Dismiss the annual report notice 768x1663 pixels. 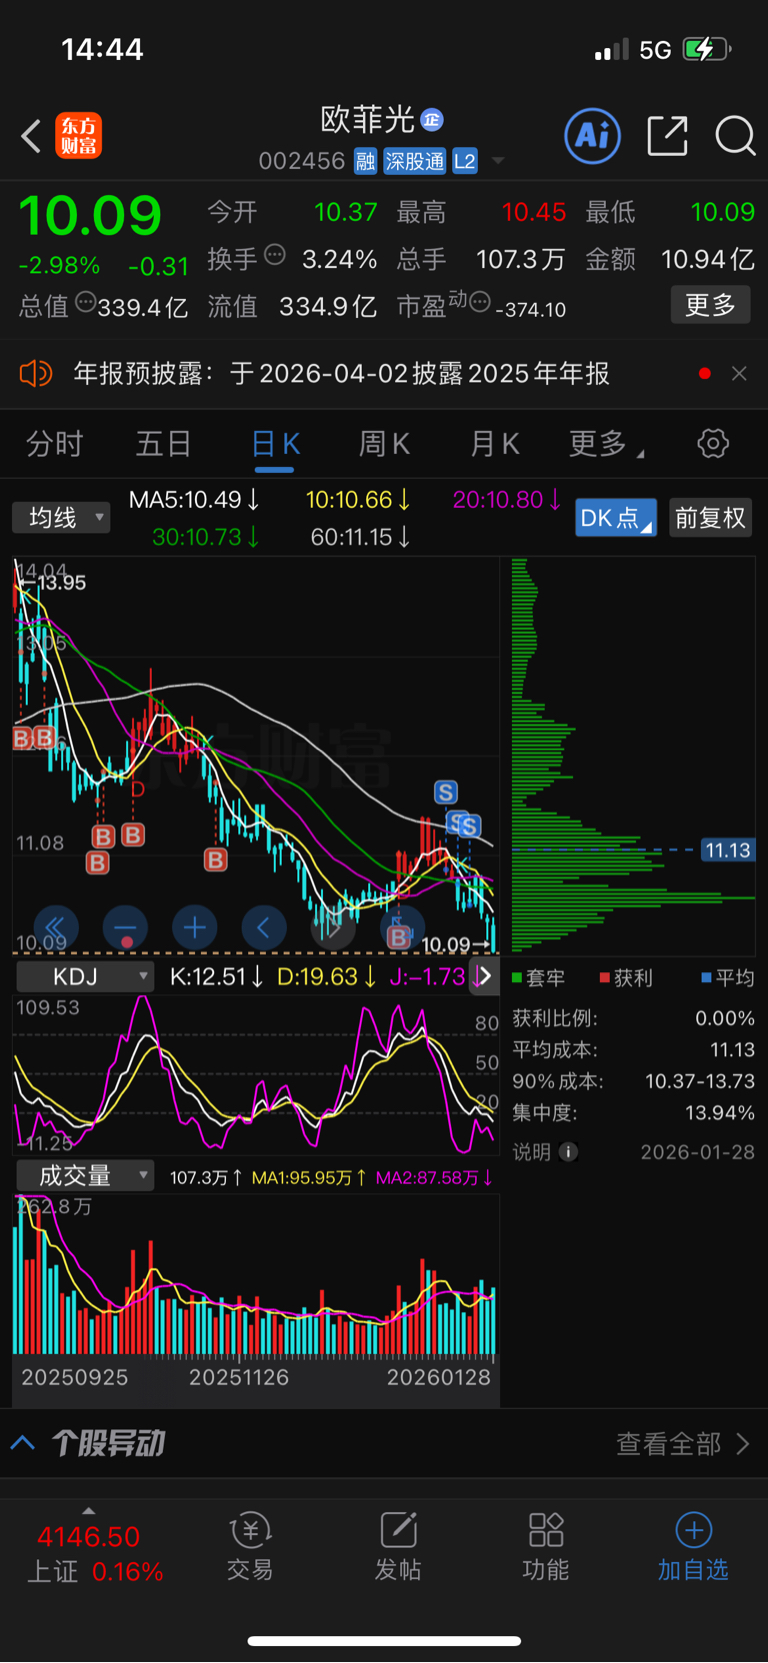pos(739,374)
